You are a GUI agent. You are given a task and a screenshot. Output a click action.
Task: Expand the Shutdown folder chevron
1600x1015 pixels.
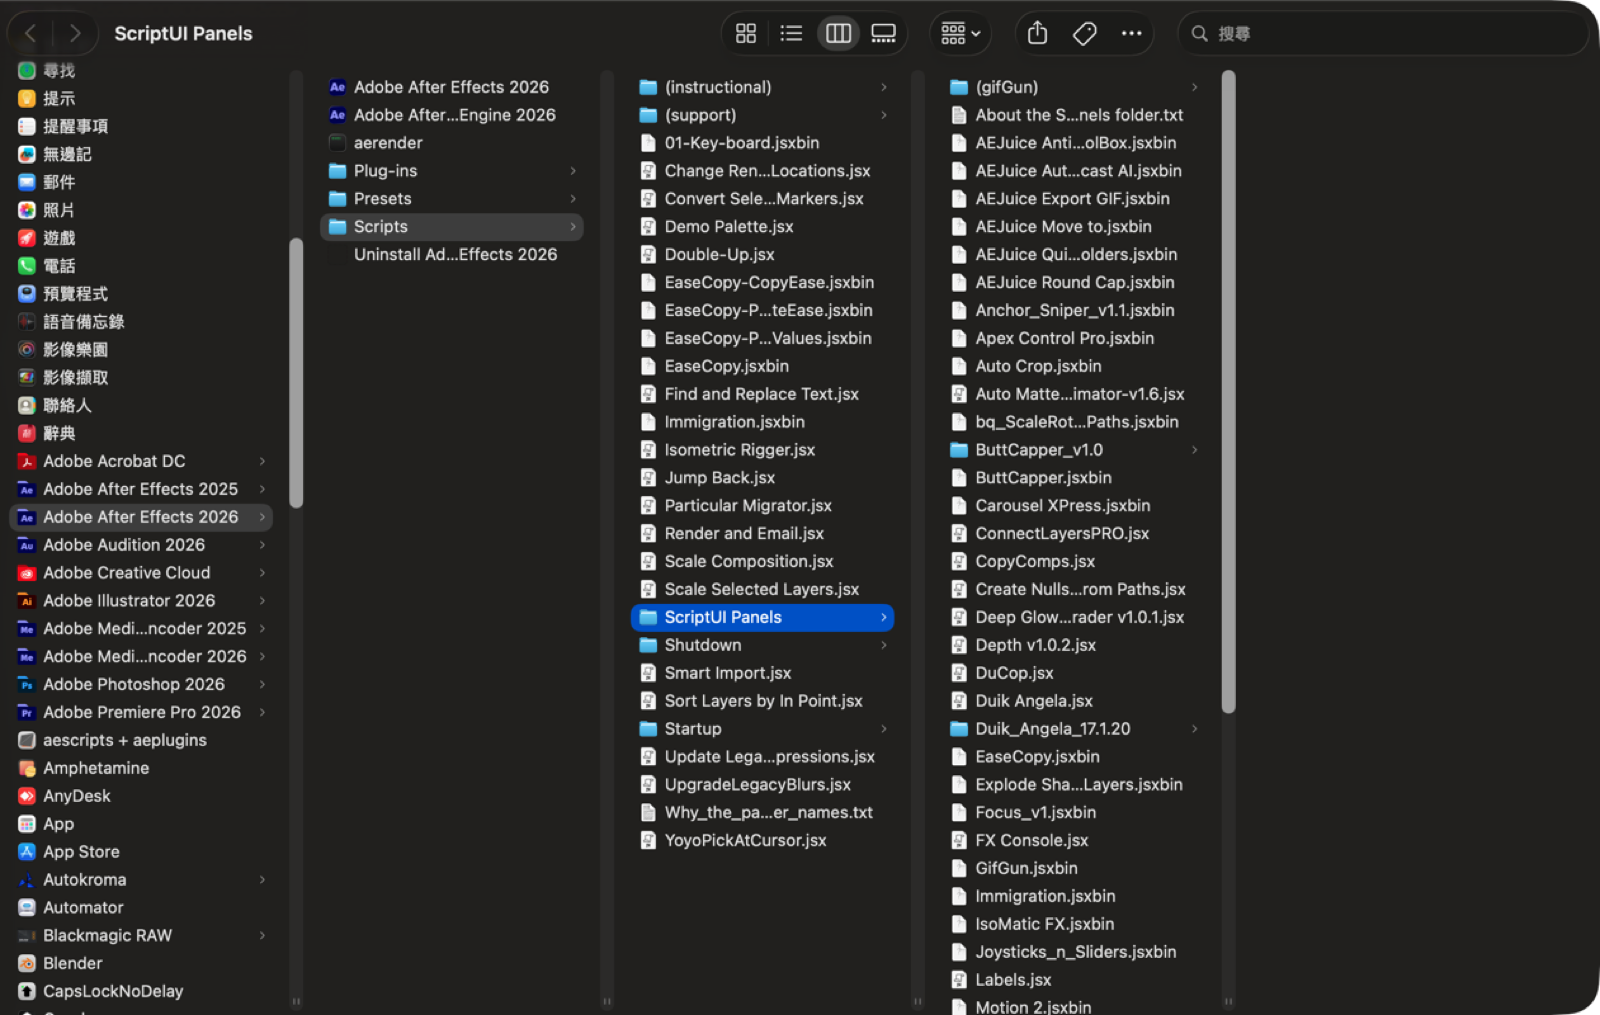[x=884, y=646]
